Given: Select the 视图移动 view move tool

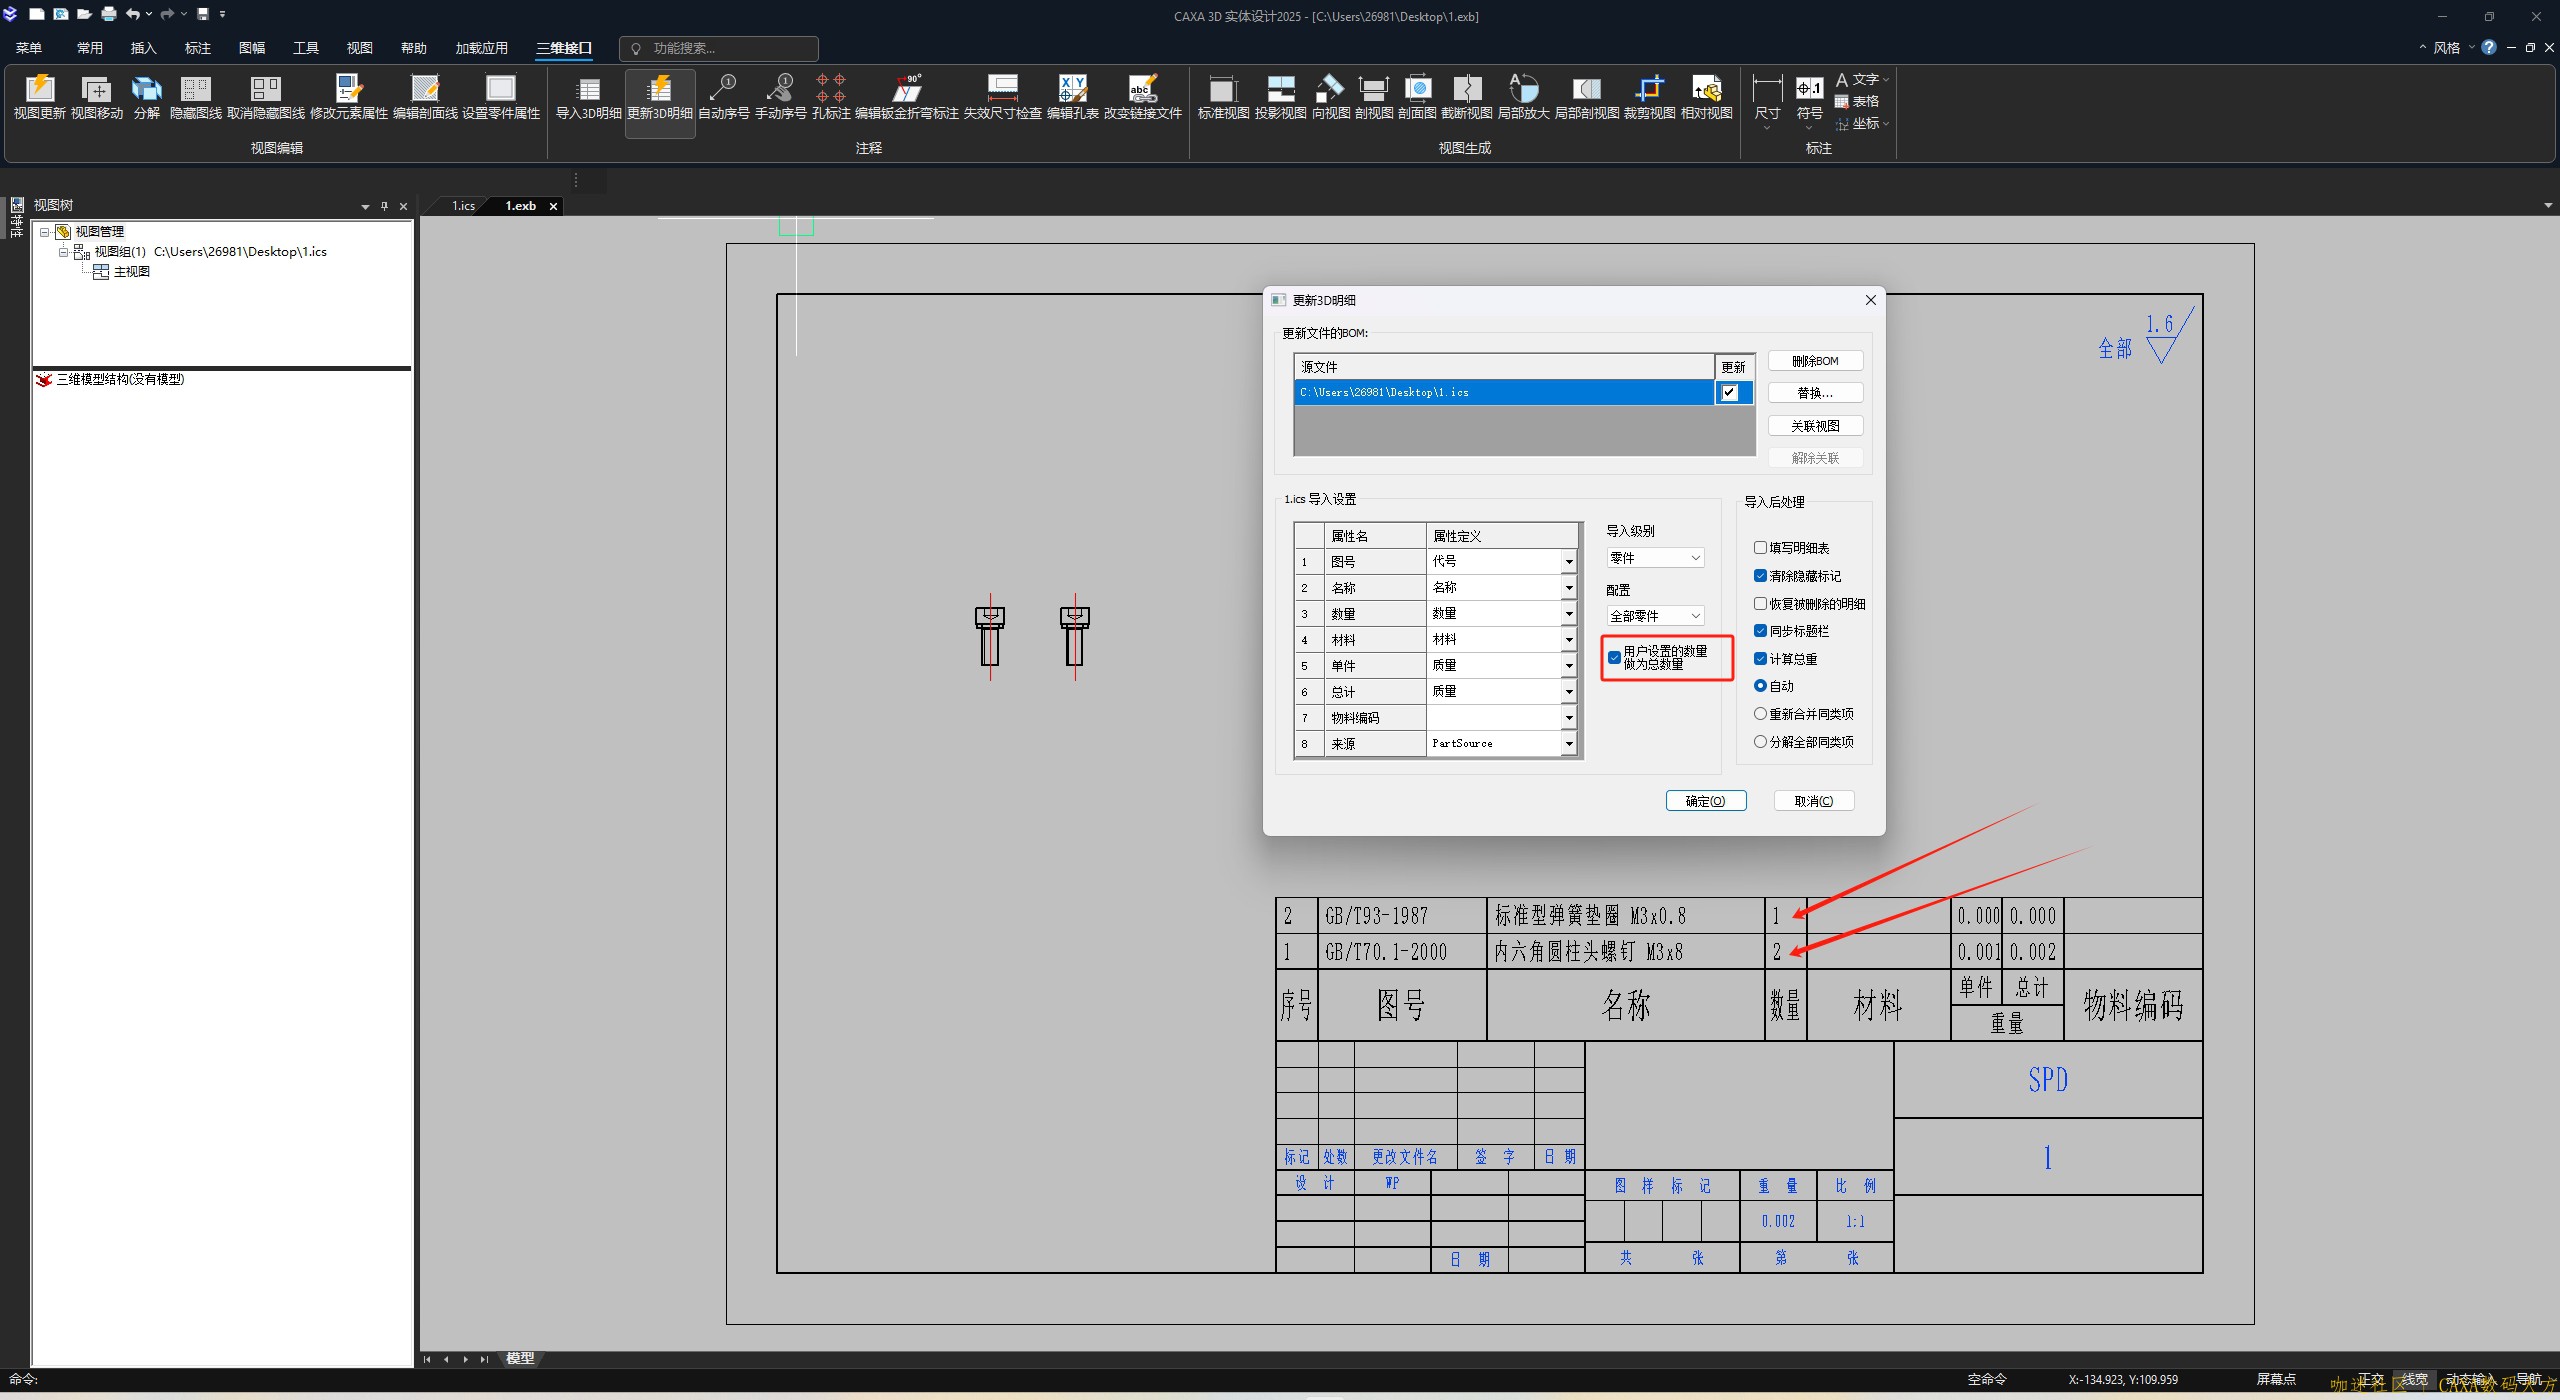Looking at the screenshot, I should point(97,97).
